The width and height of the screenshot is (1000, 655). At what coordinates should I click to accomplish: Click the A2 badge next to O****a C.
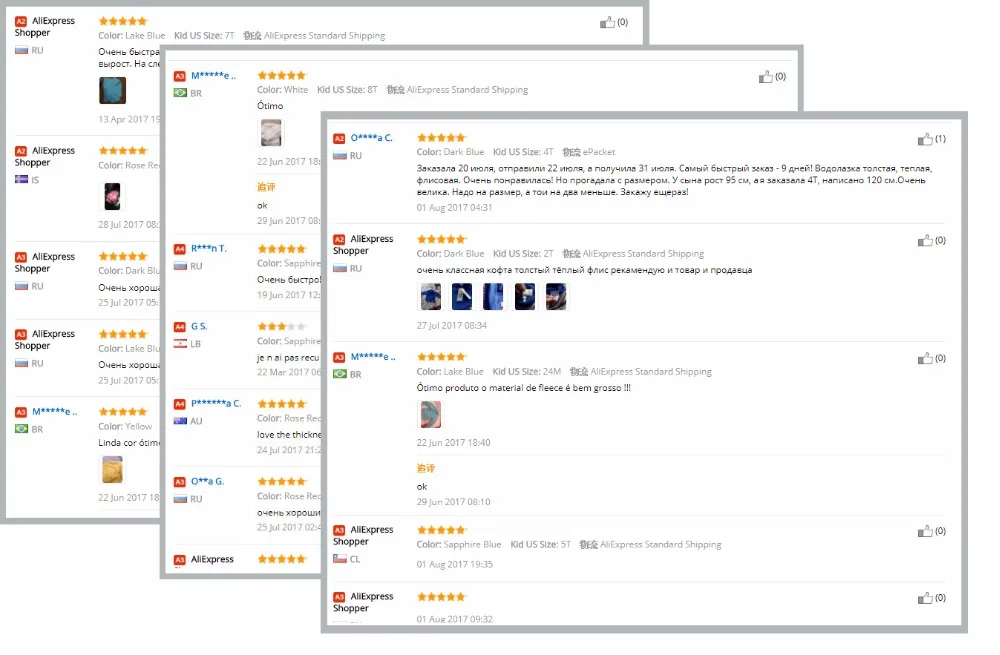point(339,138)
